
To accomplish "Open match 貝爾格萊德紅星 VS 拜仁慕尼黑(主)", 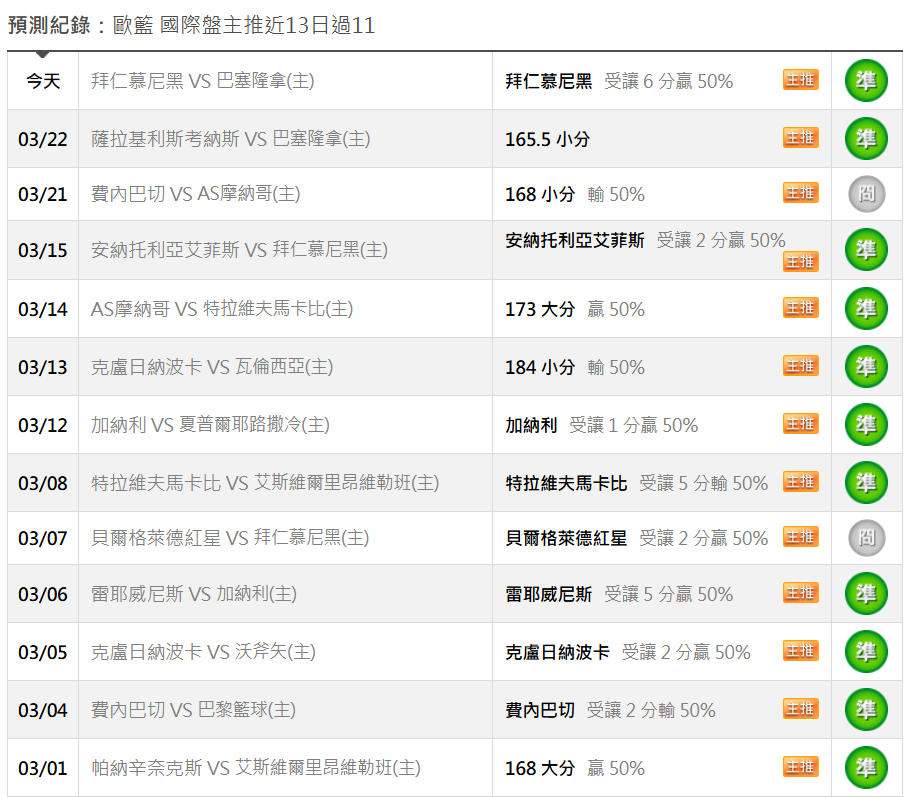I will click(230, 538).
